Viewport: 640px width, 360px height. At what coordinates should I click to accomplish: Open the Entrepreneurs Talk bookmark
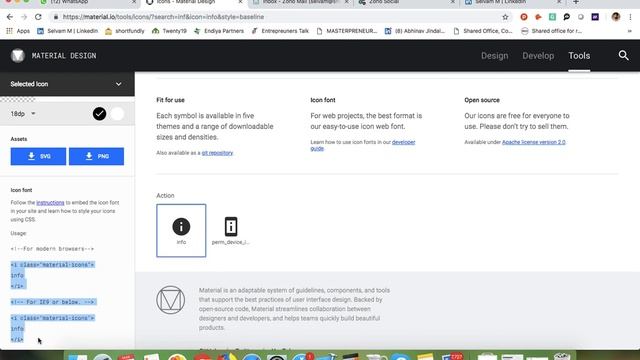(x=280, y=31)
